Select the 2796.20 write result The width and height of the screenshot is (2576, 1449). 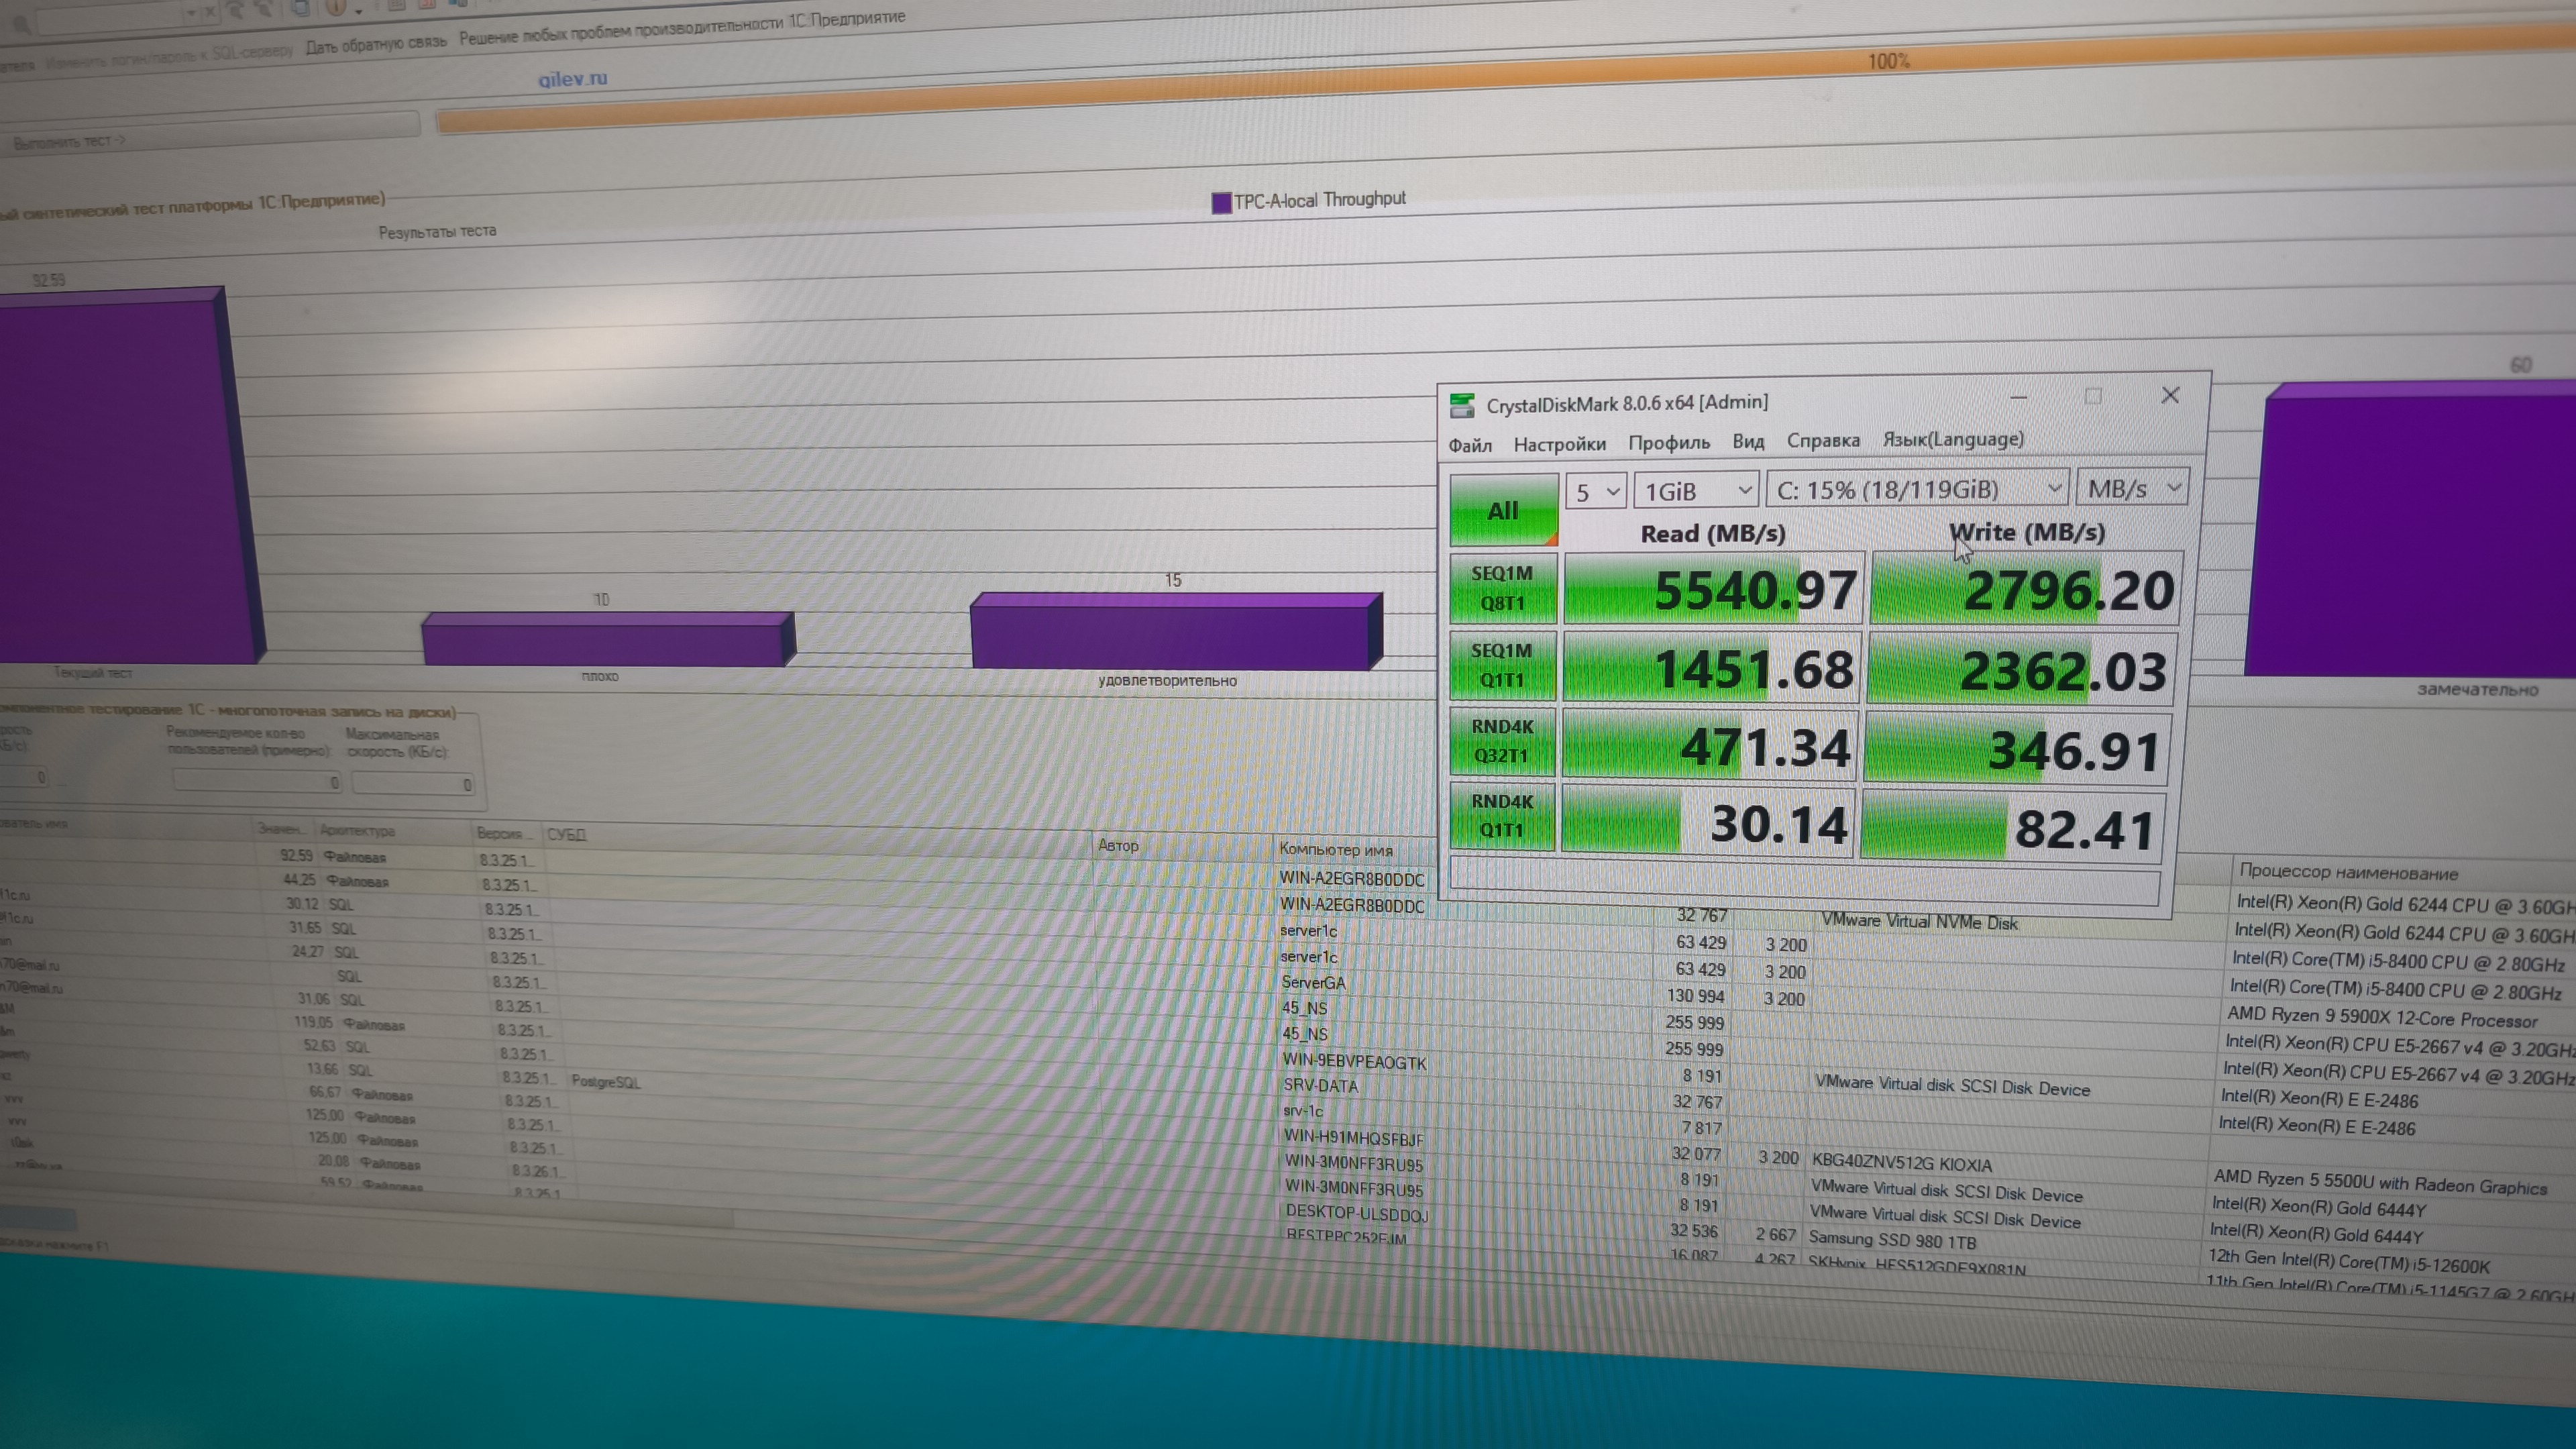click(x=2027, y=589)
